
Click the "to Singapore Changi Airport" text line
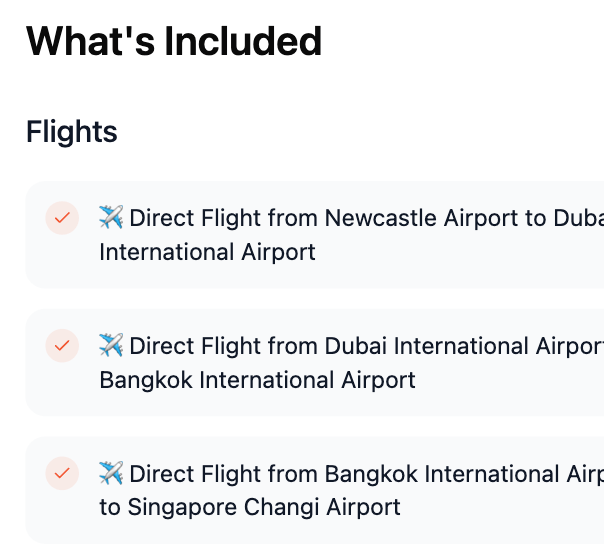click(250, 508)
